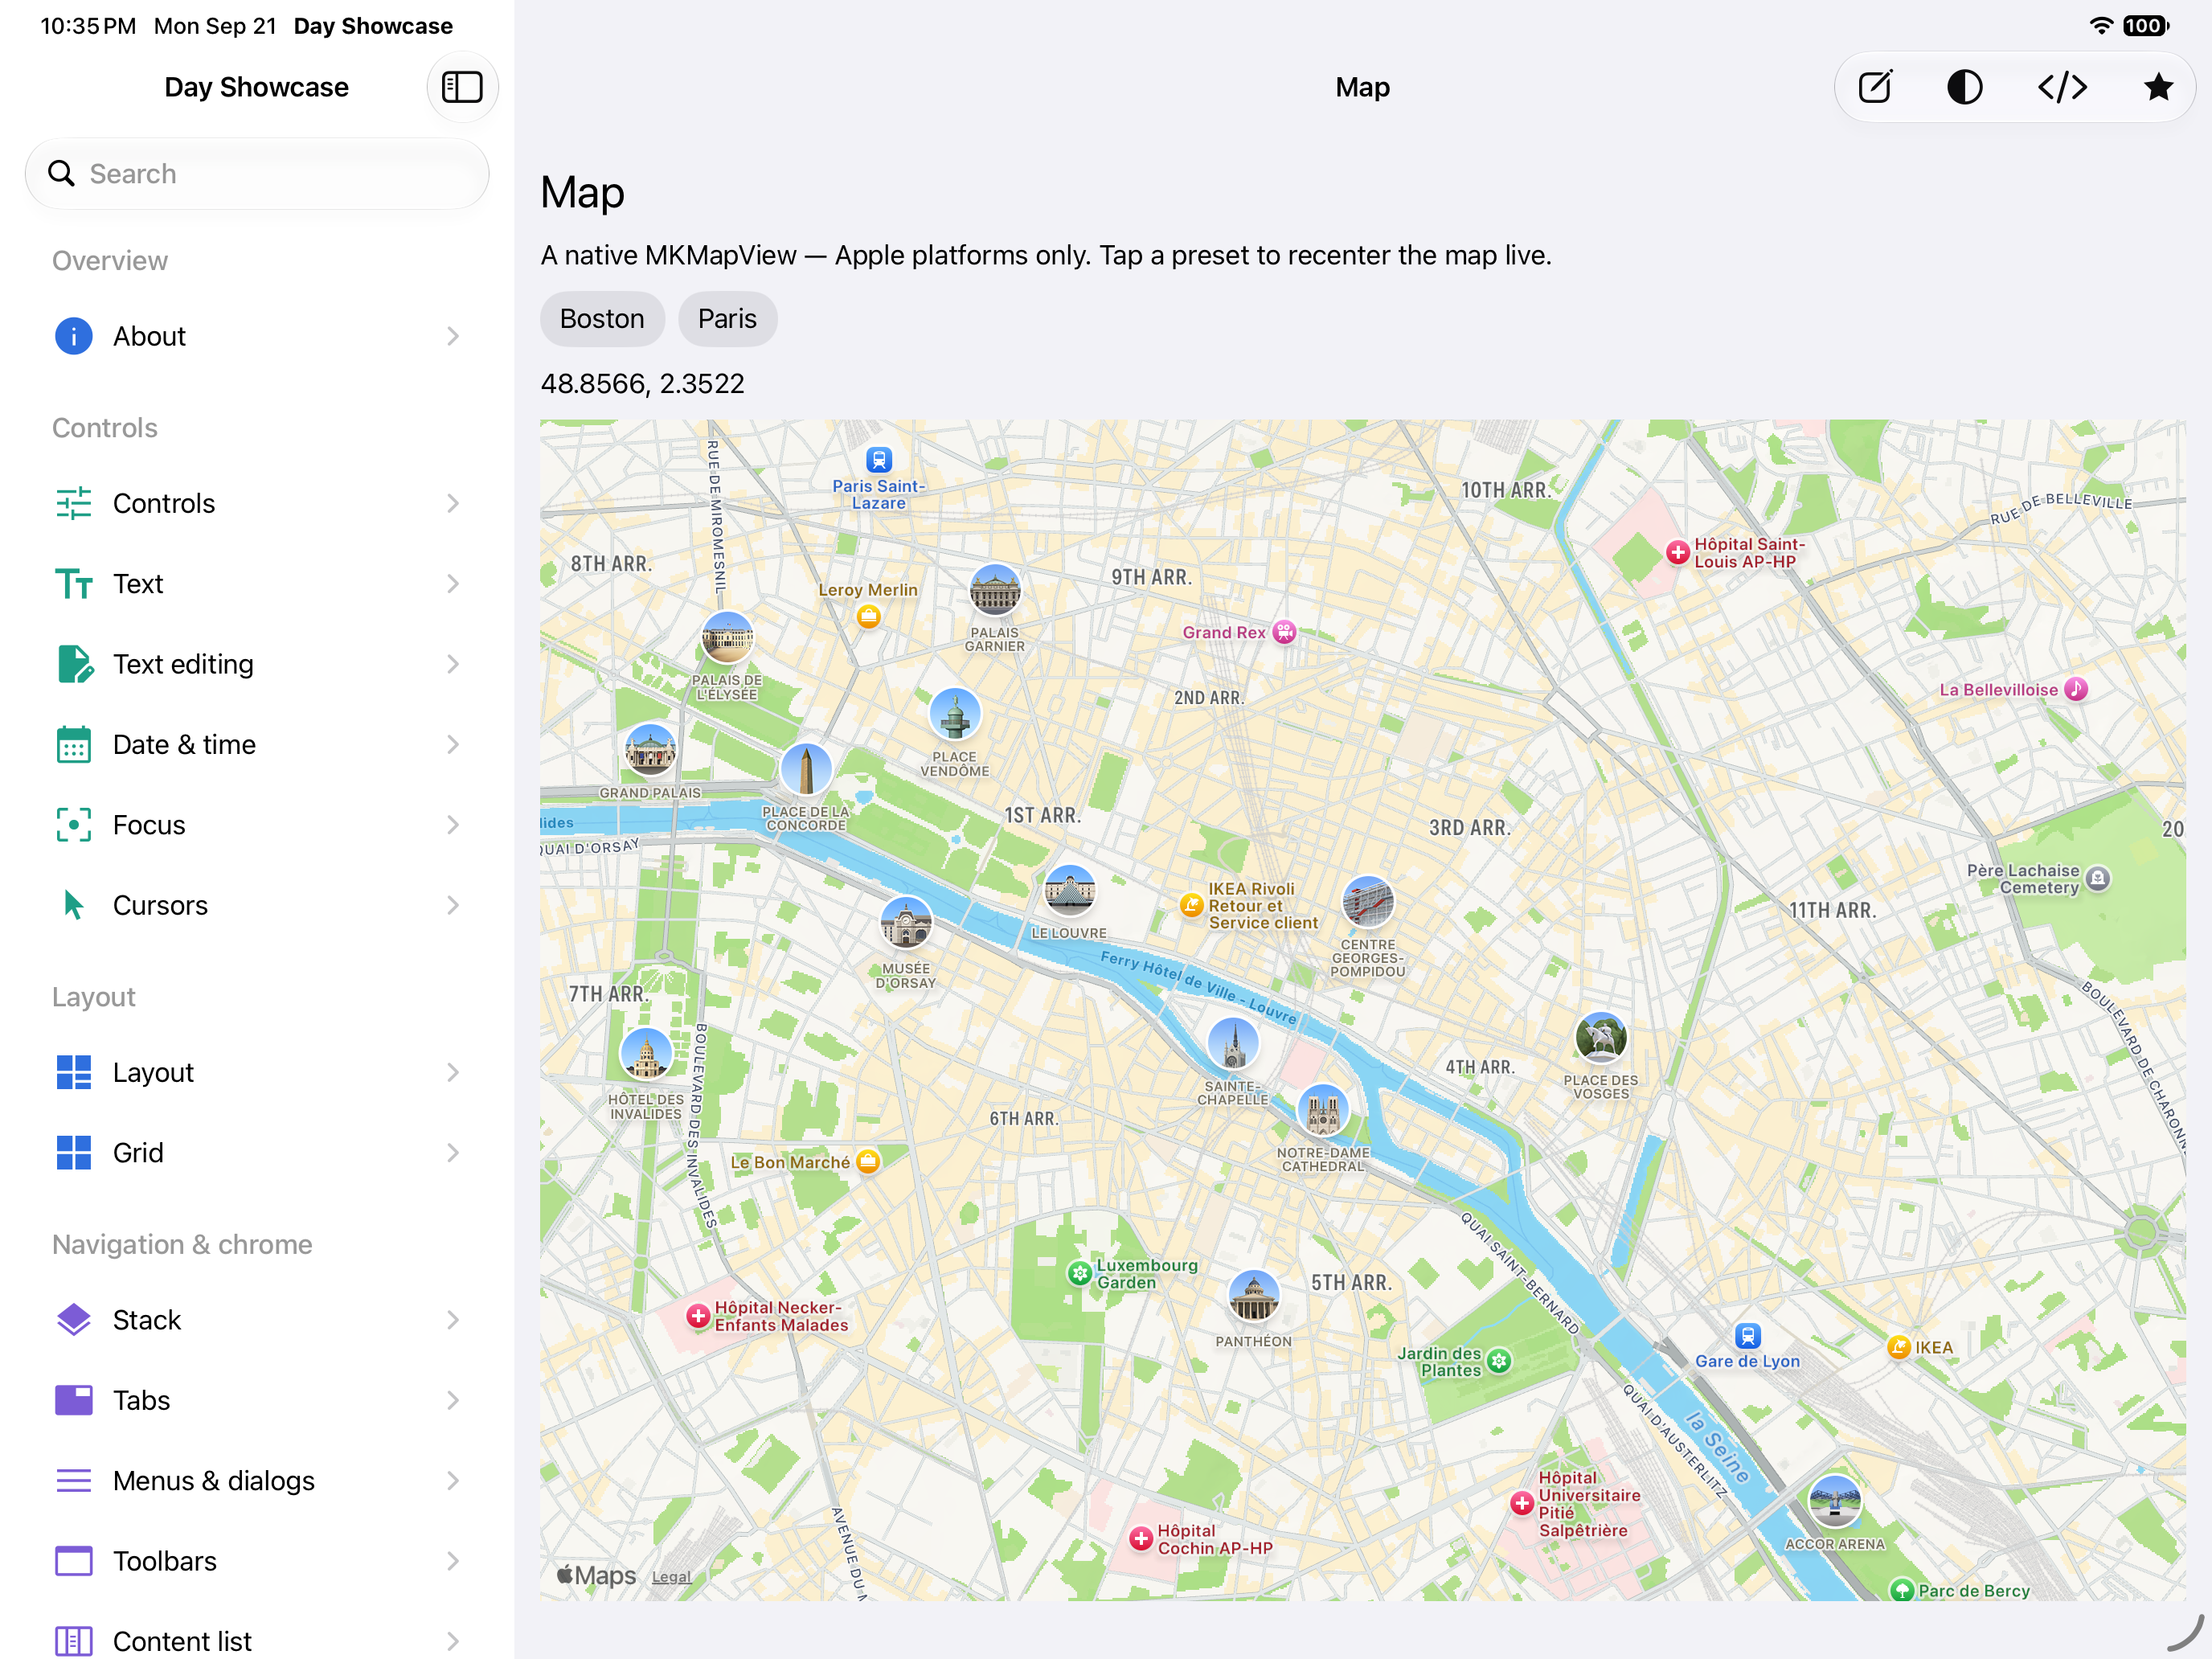Tap the Palais de l'Élysée marker

727,638
